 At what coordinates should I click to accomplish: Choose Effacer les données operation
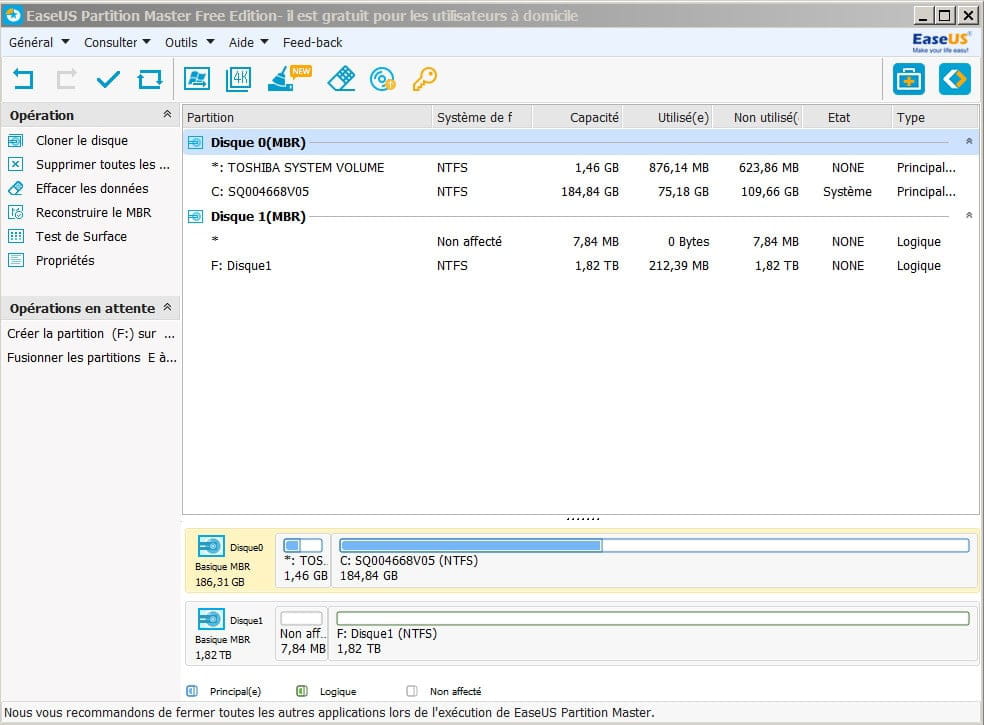tap(92, 188)
